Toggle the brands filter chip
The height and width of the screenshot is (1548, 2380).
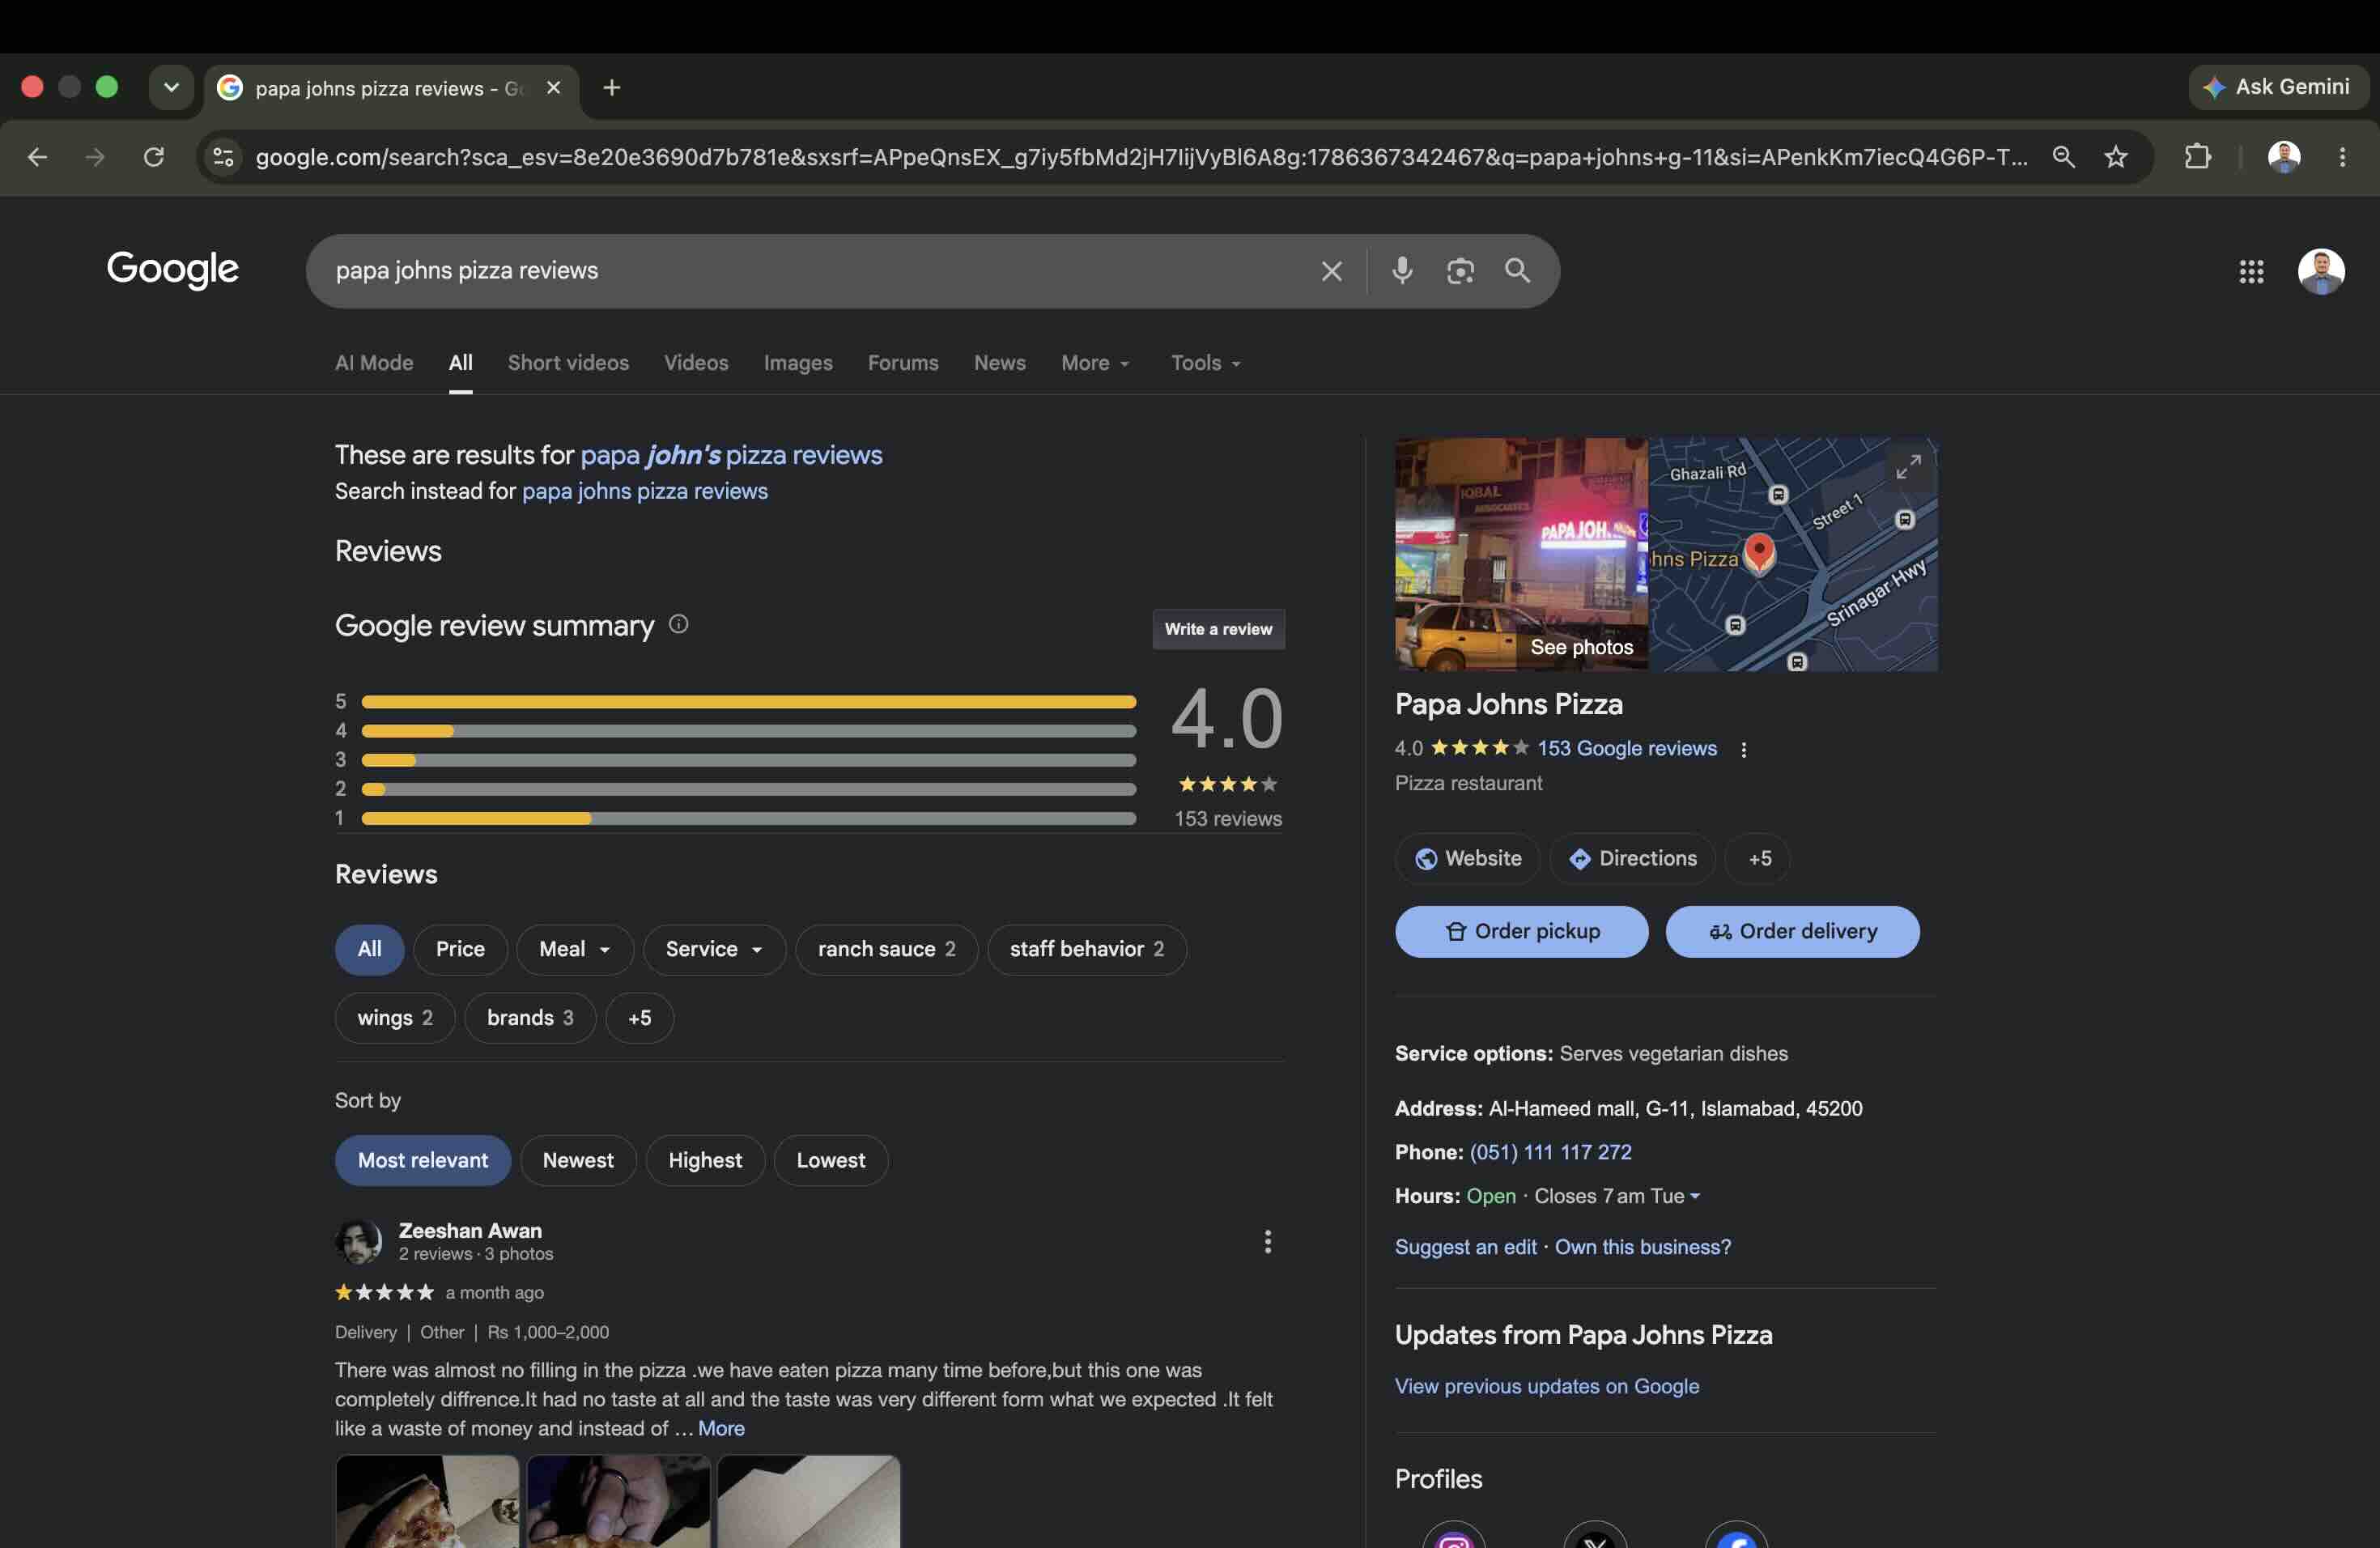pos(530,1018)
